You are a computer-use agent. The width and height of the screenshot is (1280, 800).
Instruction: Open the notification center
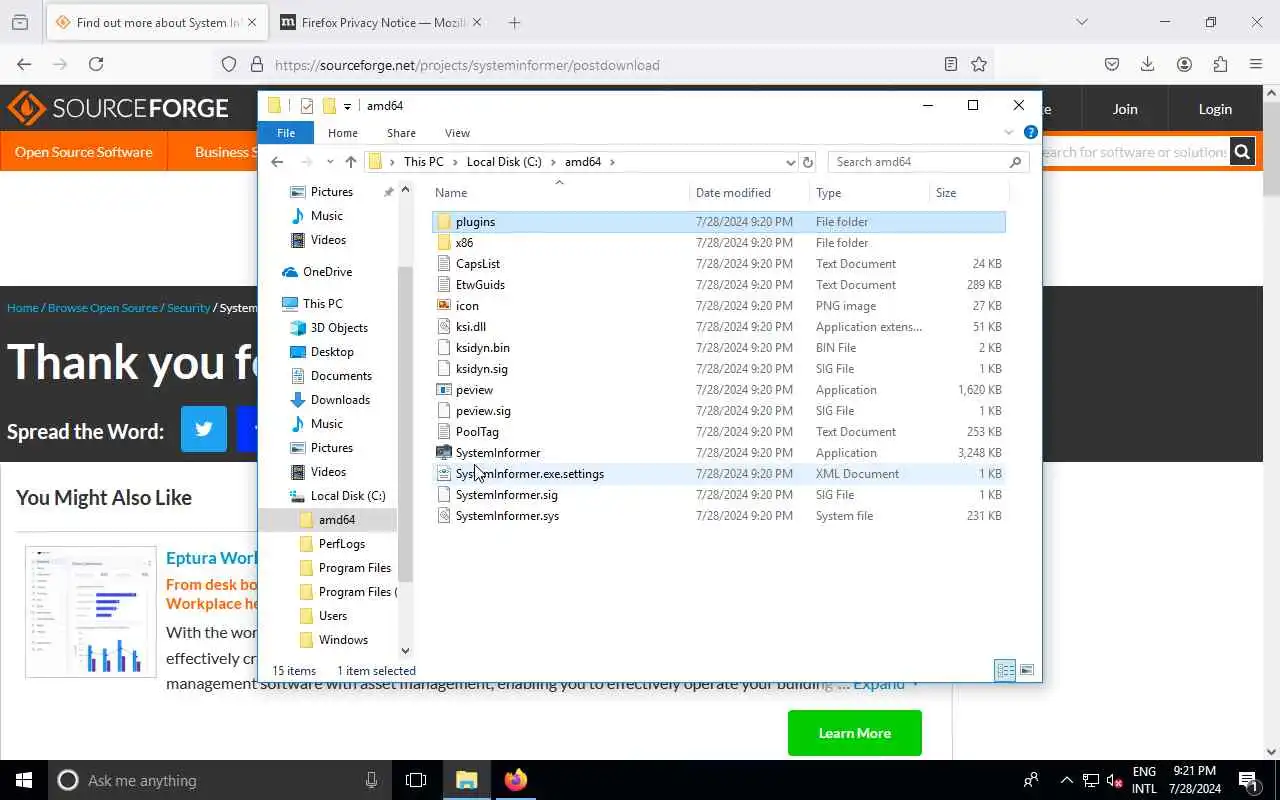[x=1248, y=780]
